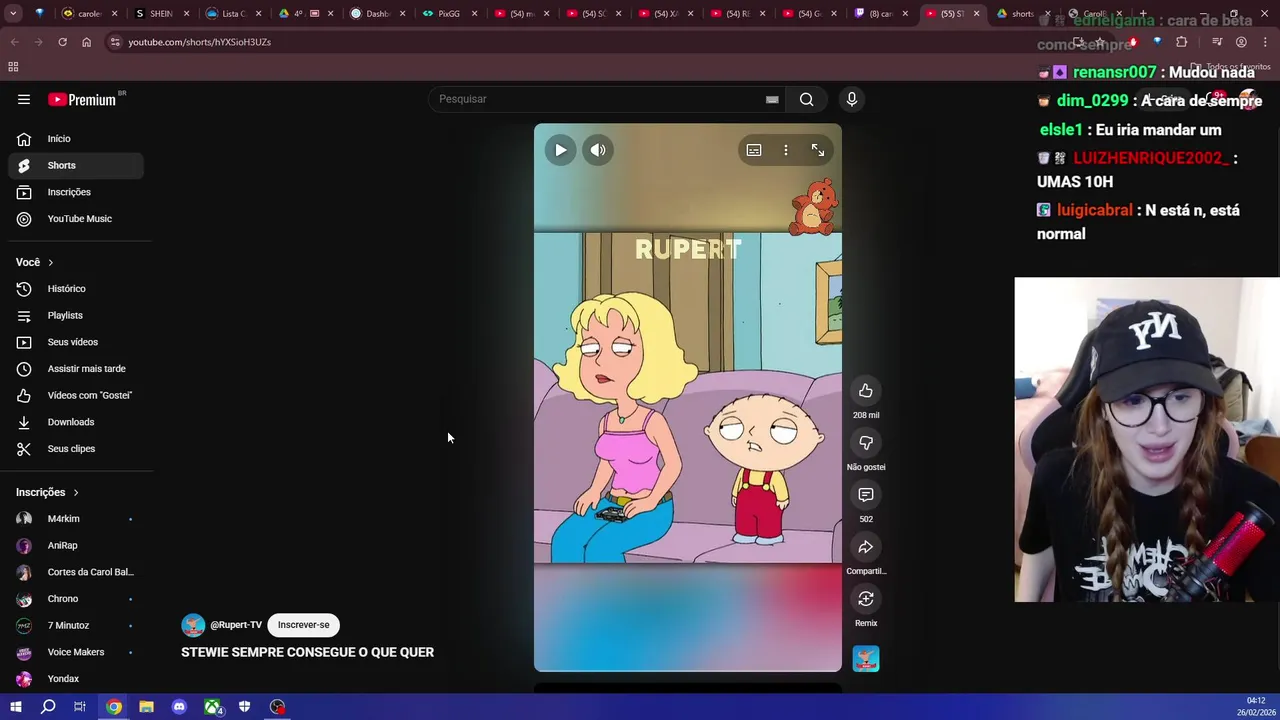Image resolution: width=1280 pixels, height=720 pixels.
Task: Open Playlists
Action: click(x=76, y=315)
